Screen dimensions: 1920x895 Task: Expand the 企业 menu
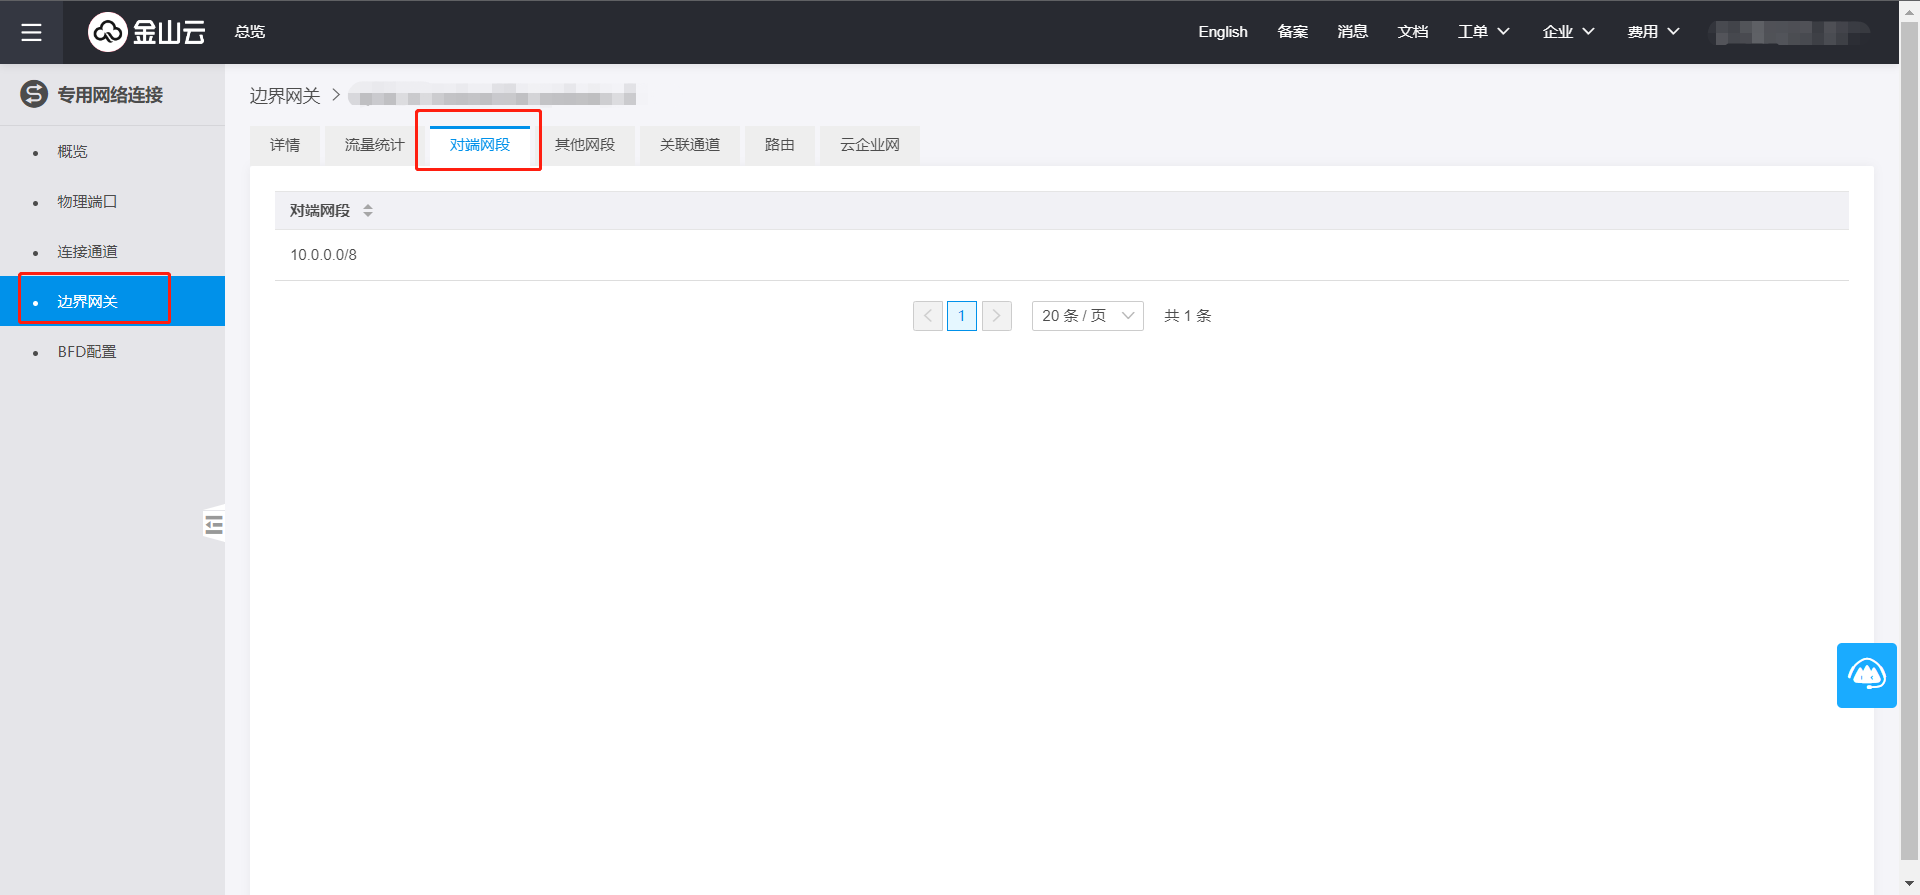1568,32
